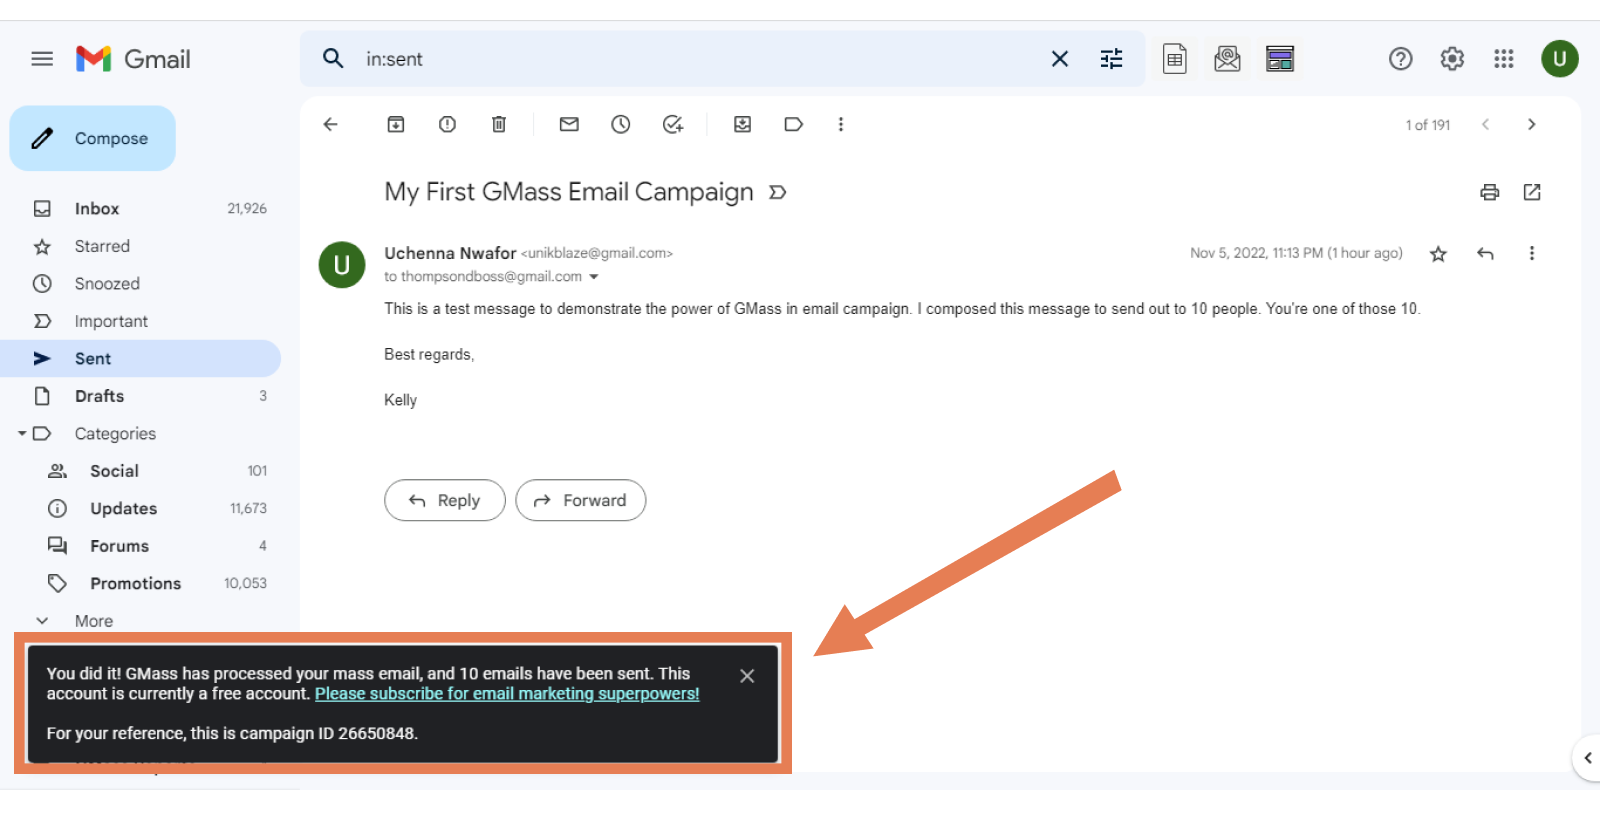
Task: Open the Labels icon in toolbar
Action: point(794,124)
